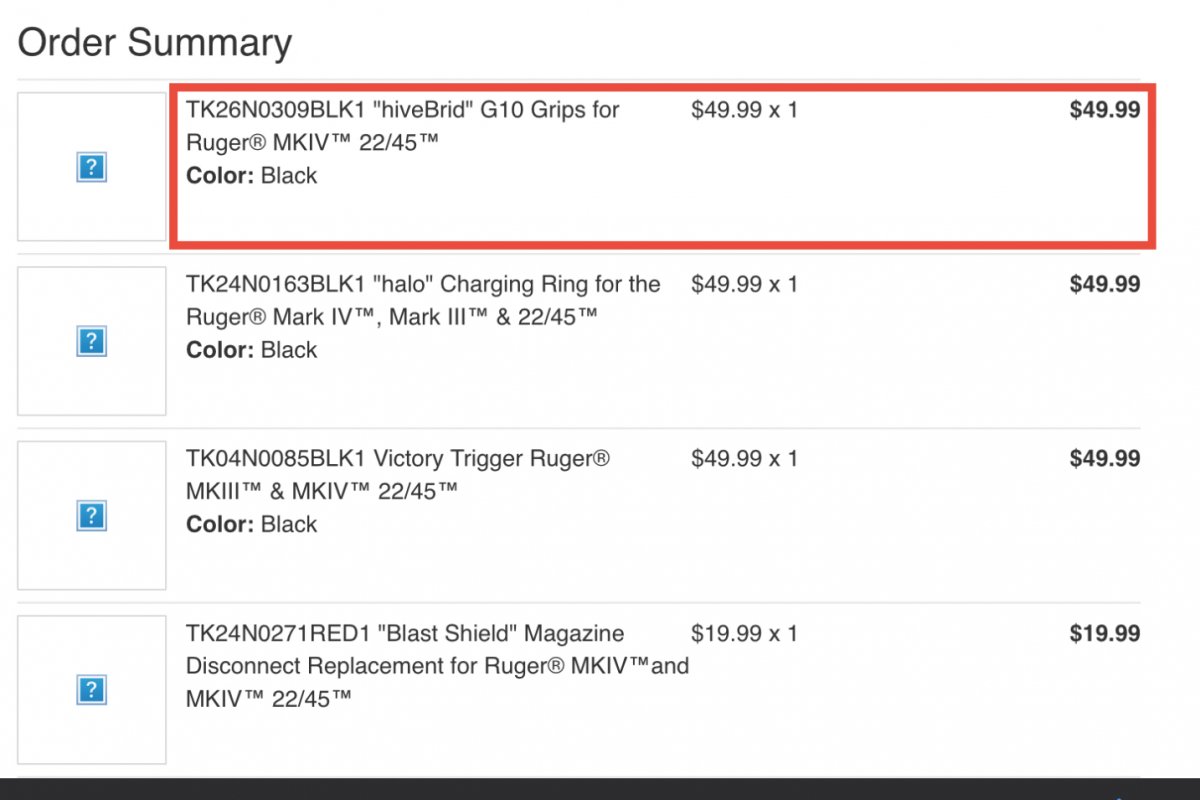
Task: Open the Victory Trigger Ruger product title
Action: pos(398,475)
